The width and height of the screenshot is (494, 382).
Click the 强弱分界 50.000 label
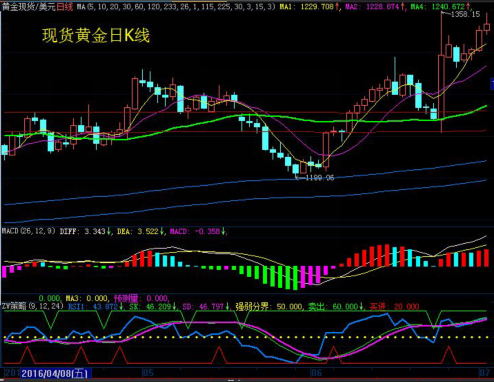(x=269, y=307)
